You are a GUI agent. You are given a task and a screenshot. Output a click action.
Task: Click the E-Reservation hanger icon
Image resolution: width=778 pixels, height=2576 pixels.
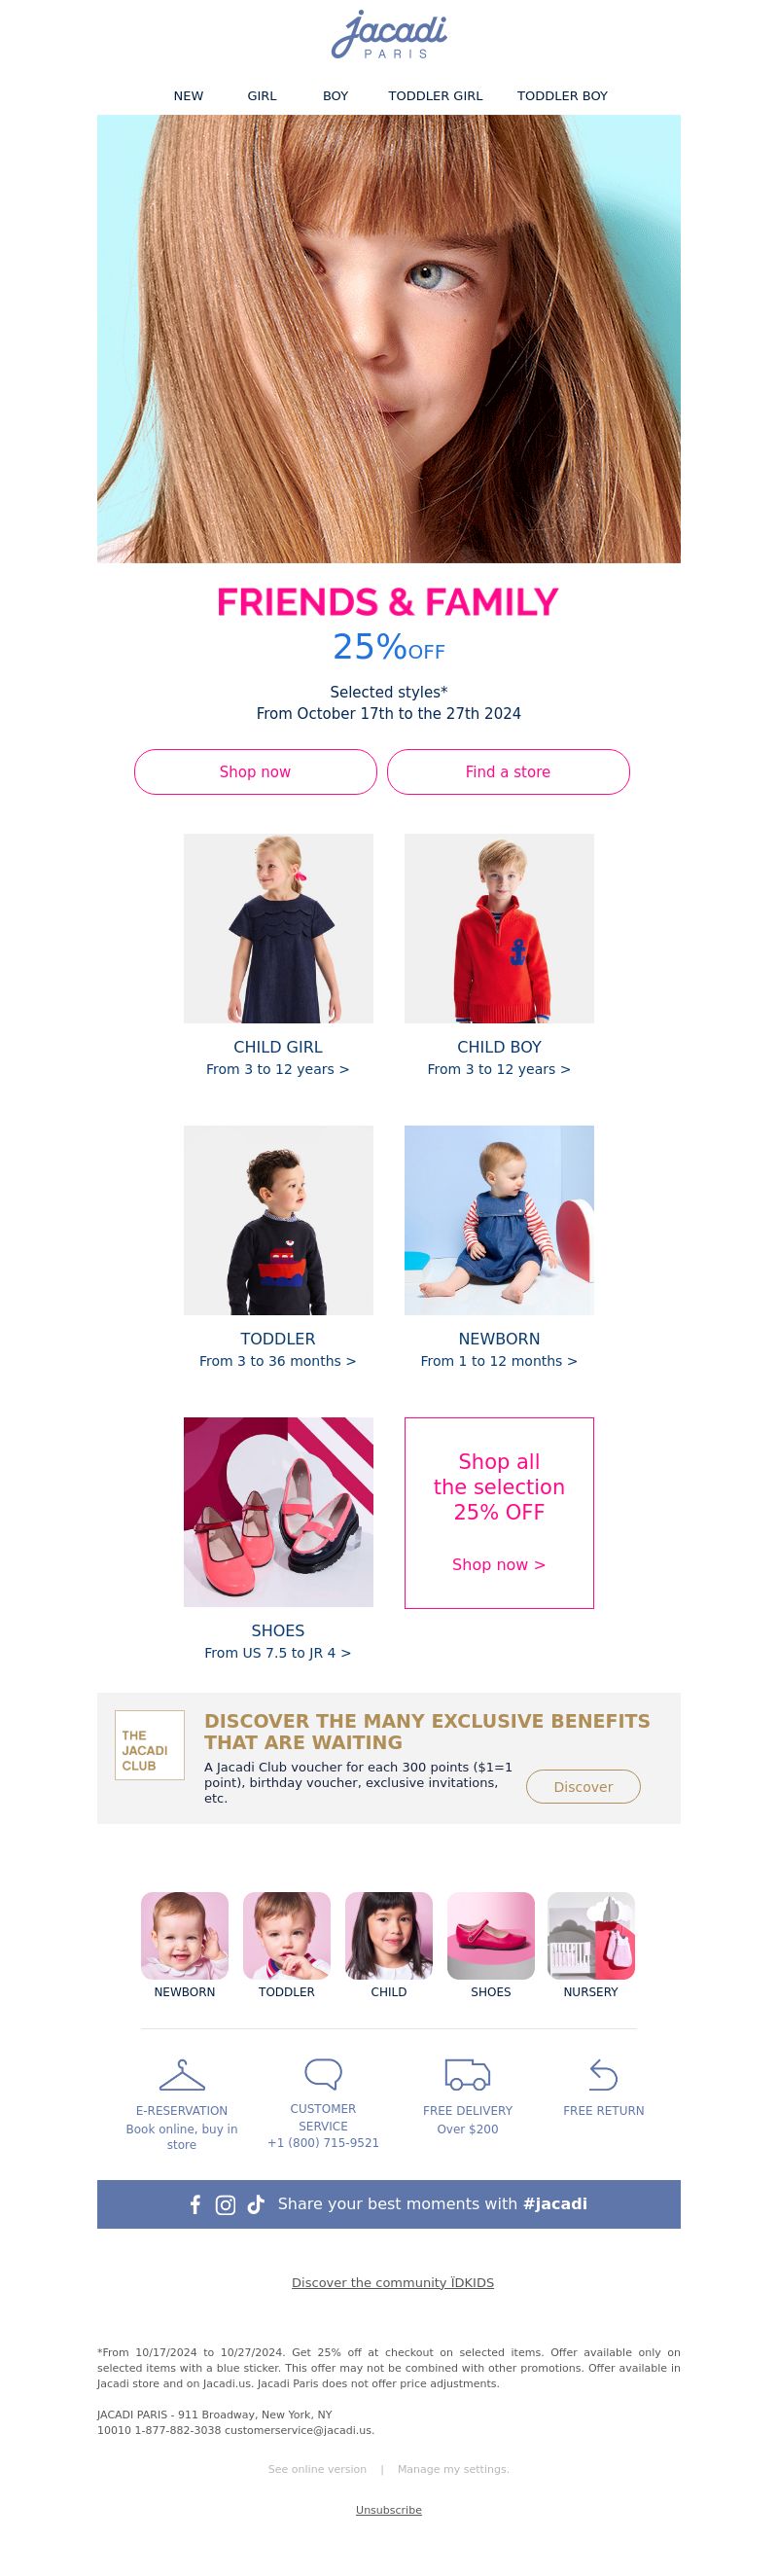tap(182, 2074)
